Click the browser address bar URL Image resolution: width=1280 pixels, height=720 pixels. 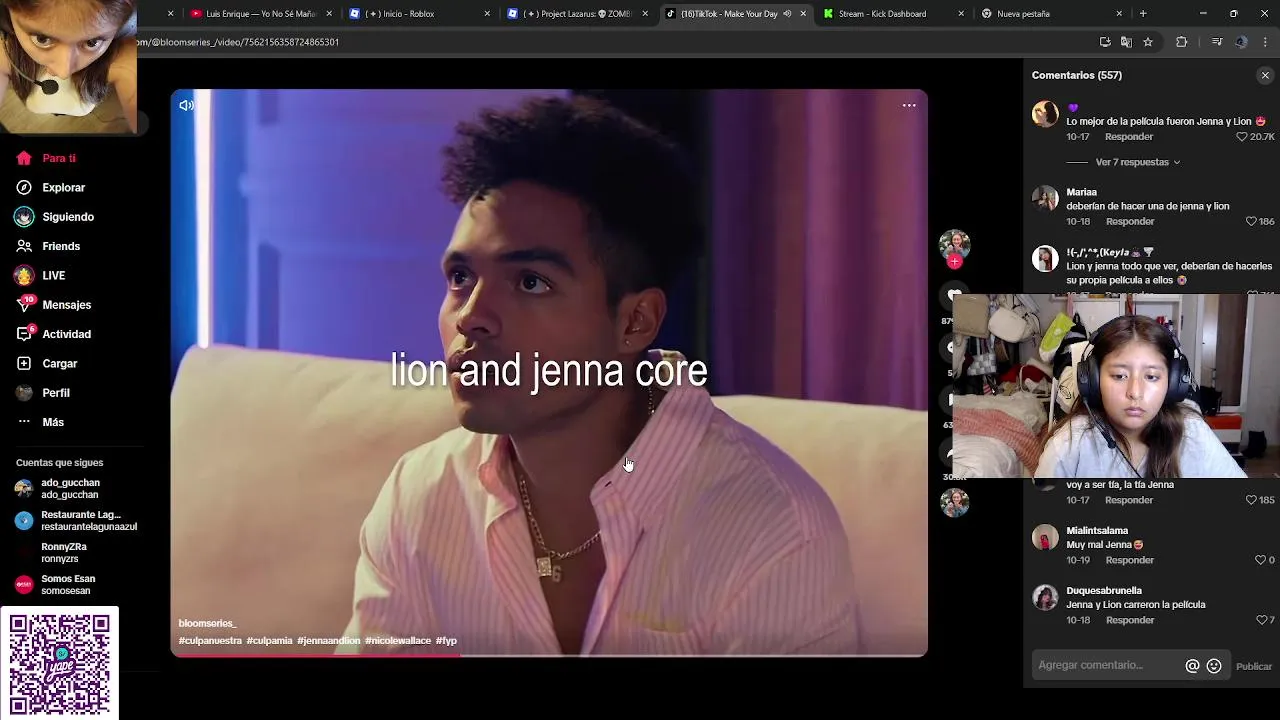[x=238, y=42]
